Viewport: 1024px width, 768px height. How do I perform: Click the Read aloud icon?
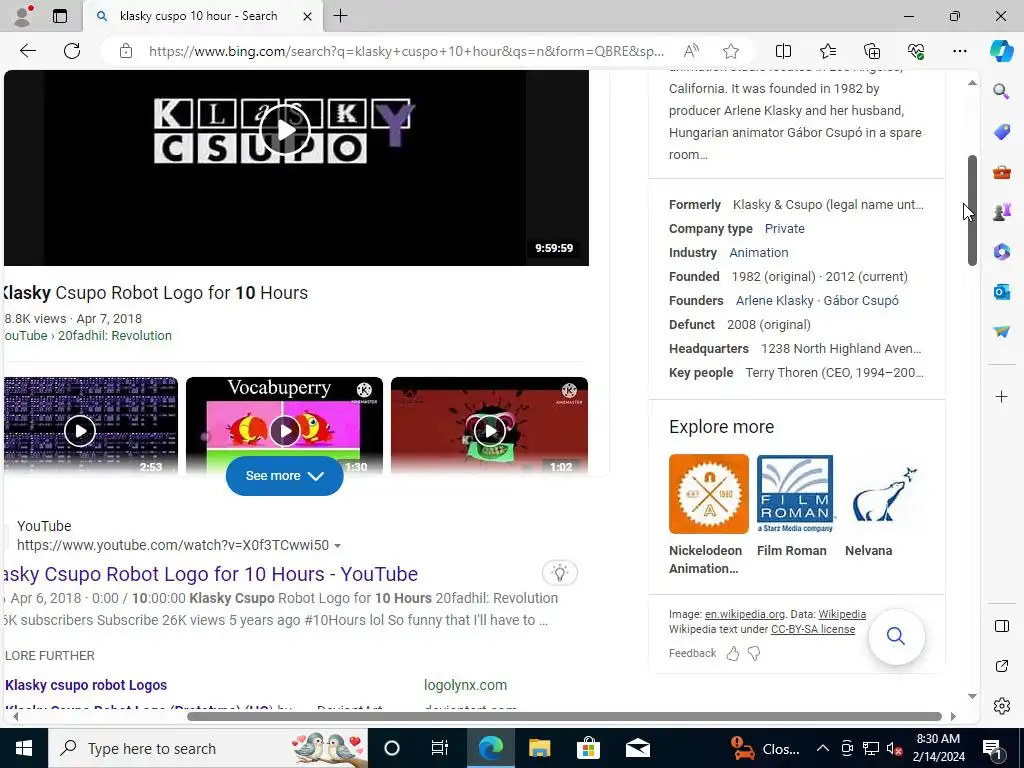point(691,51)
